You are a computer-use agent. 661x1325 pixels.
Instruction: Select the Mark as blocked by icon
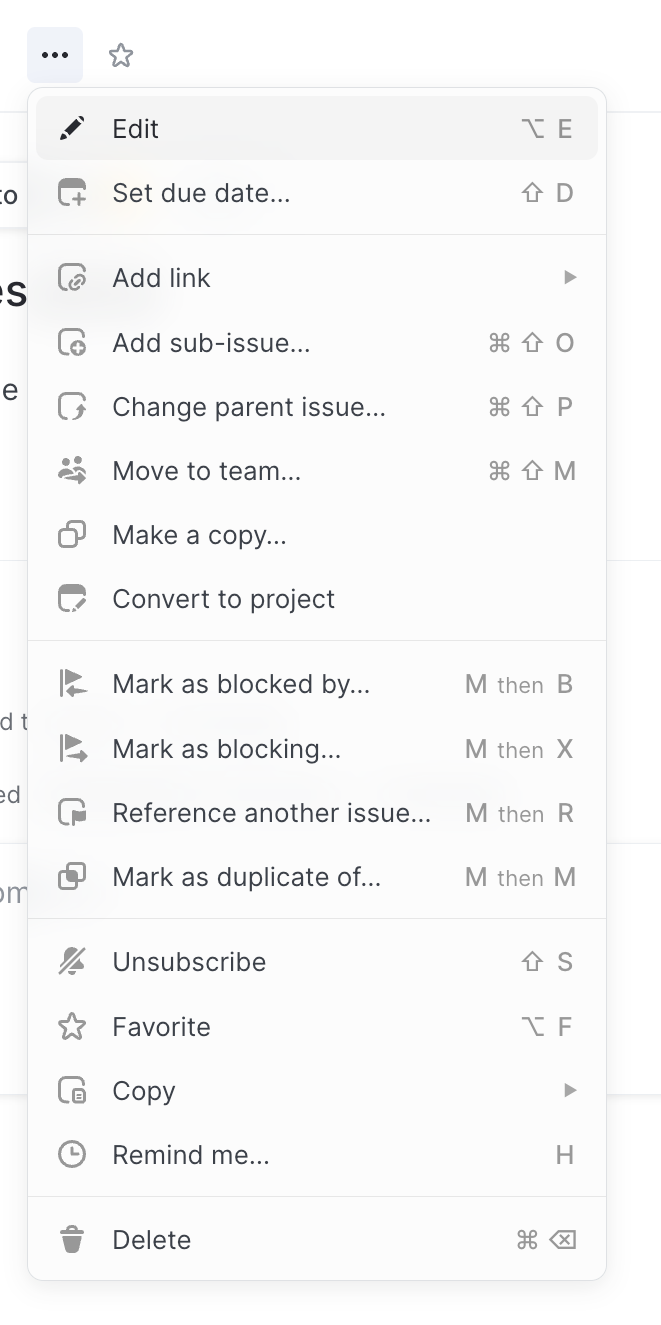[71, 684]
